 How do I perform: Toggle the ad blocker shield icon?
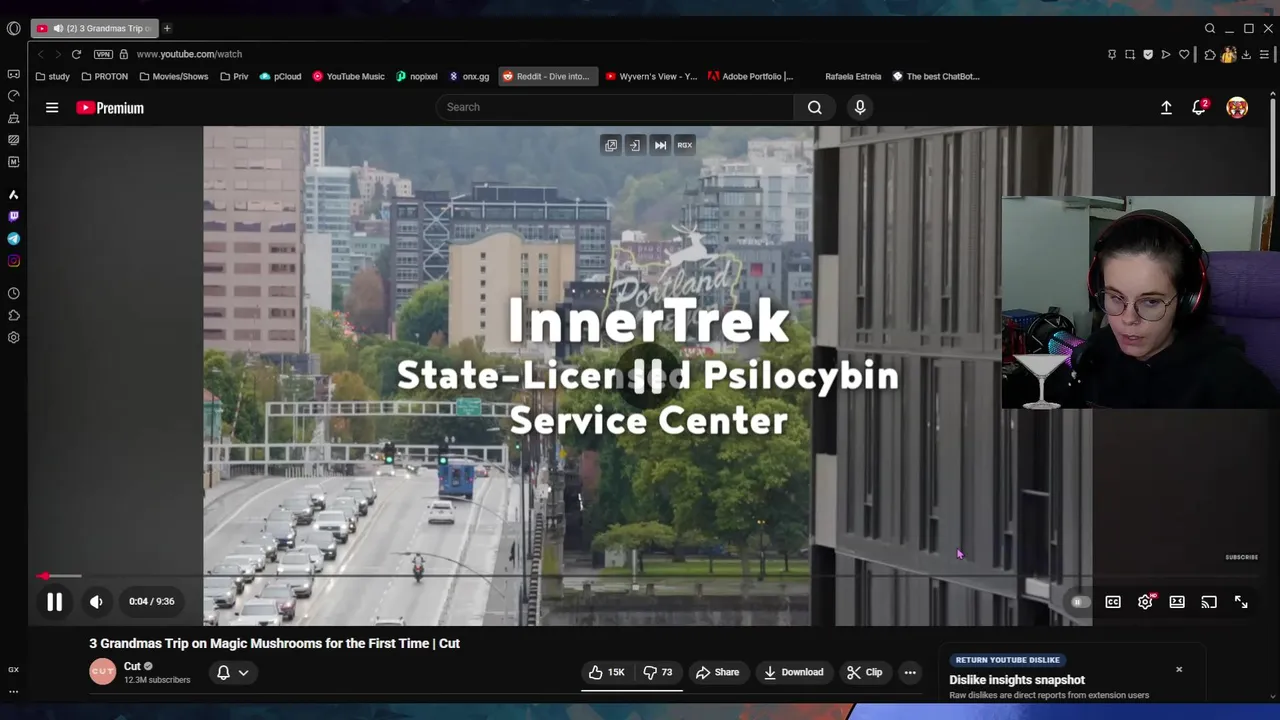1148,54
